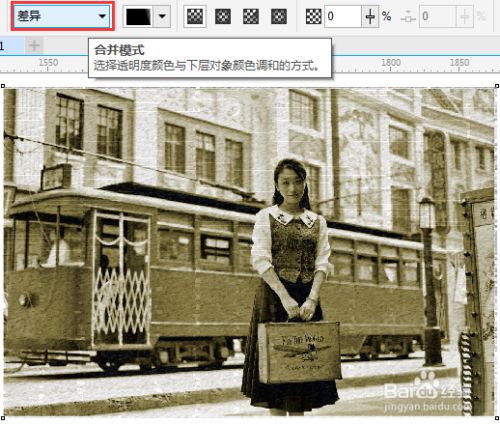Click the bottom-right selection handle of the photo
The width and height of the screenshot is (500, 424).
497,418
